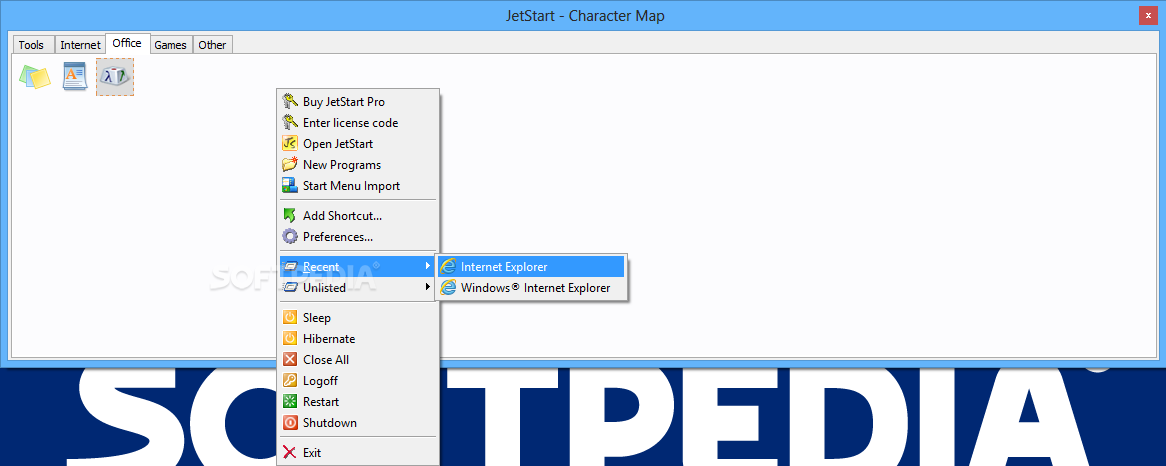Click the folder icon next to New Programs
Viewport: 1166px width, 466px height.
click(x=290, y=164)
